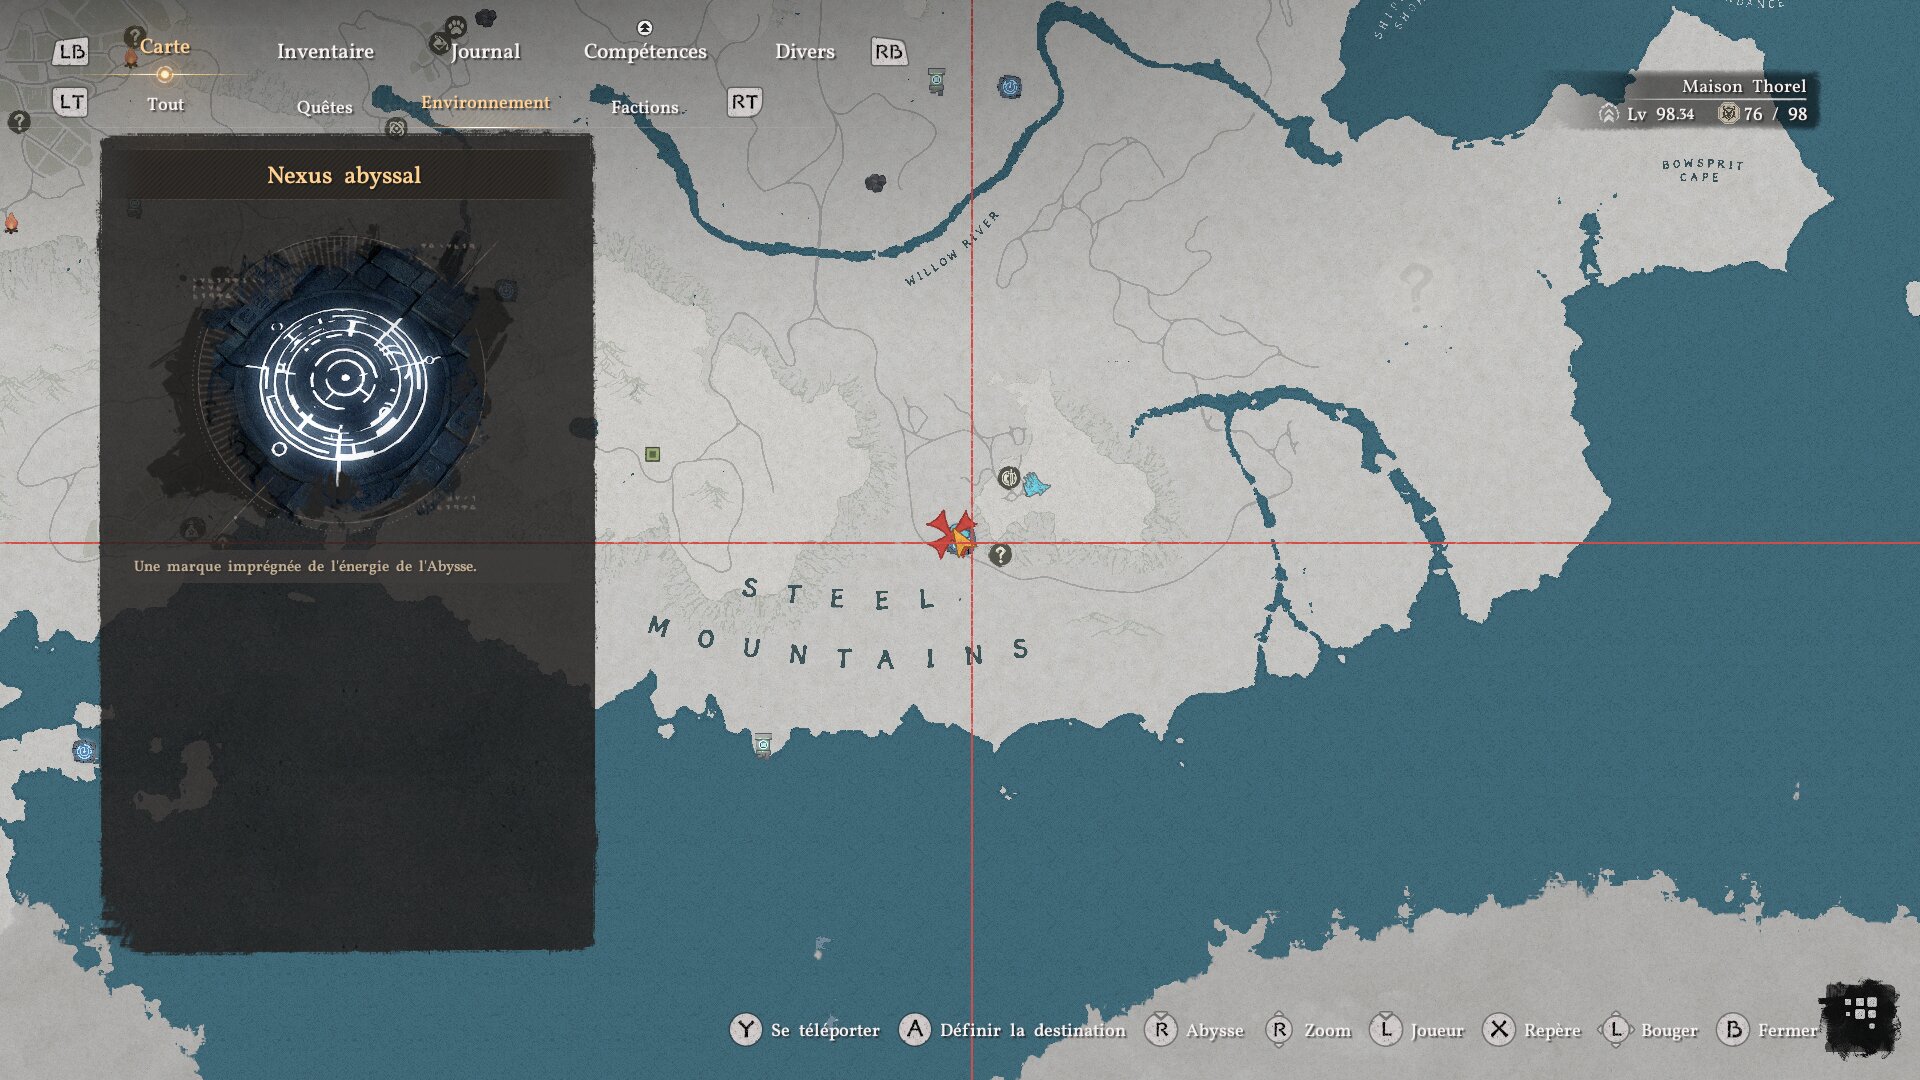Click the blue crystal icon on map
The width and height of the screenshot is (1920, 1080).
[x=1036, y=485]
